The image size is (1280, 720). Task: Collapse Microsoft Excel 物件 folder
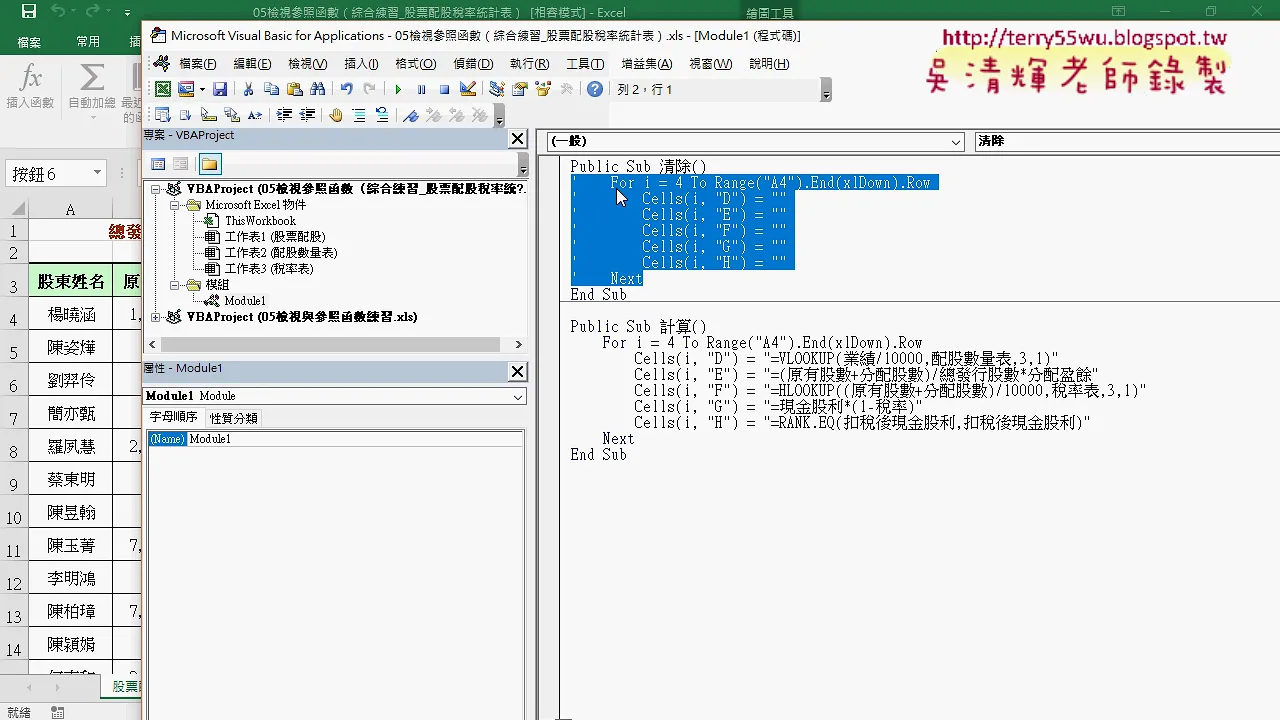coord(173,205)
